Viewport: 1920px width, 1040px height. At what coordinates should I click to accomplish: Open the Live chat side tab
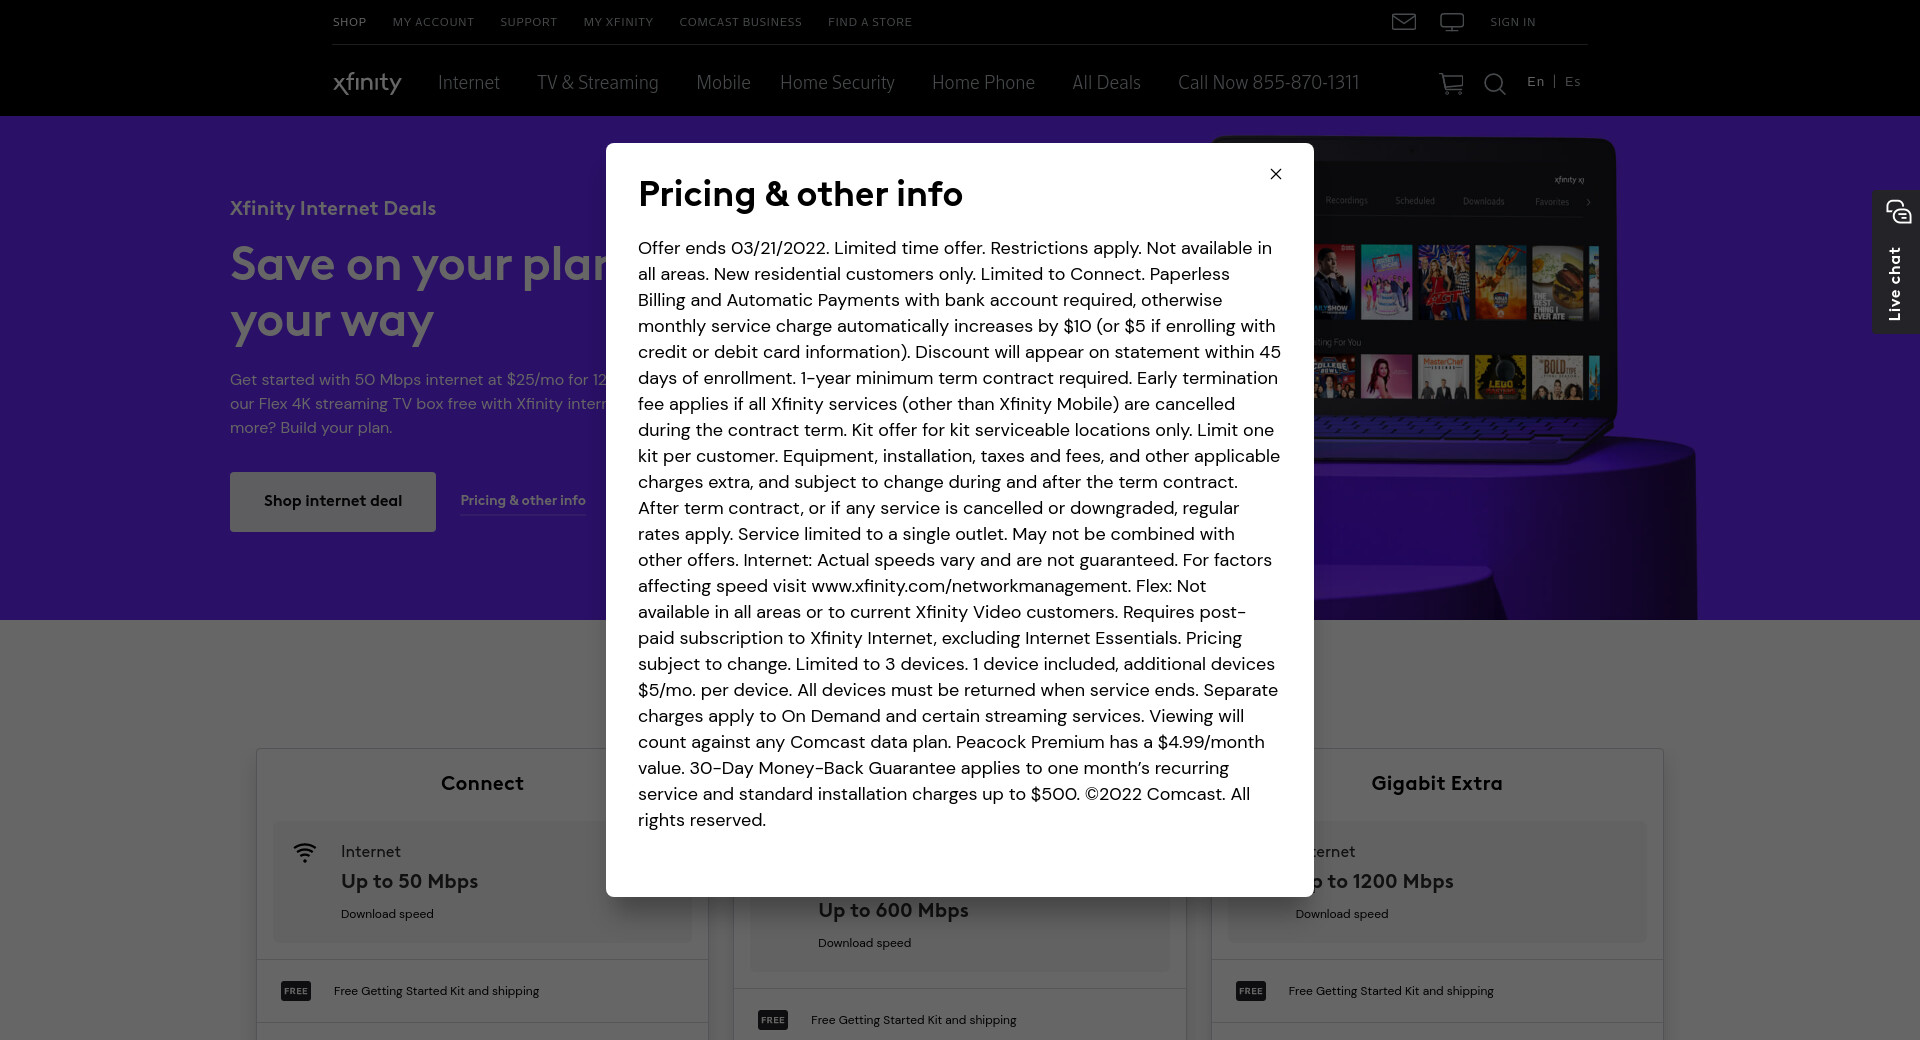click(1895, 262)
